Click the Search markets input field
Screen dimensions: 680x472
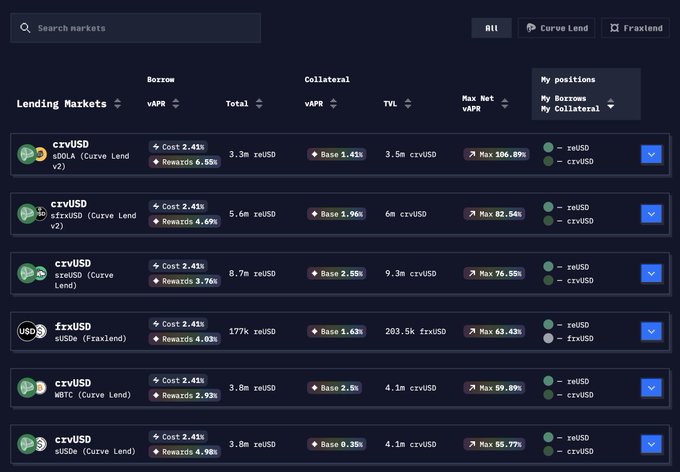click(x=135, y=28)
